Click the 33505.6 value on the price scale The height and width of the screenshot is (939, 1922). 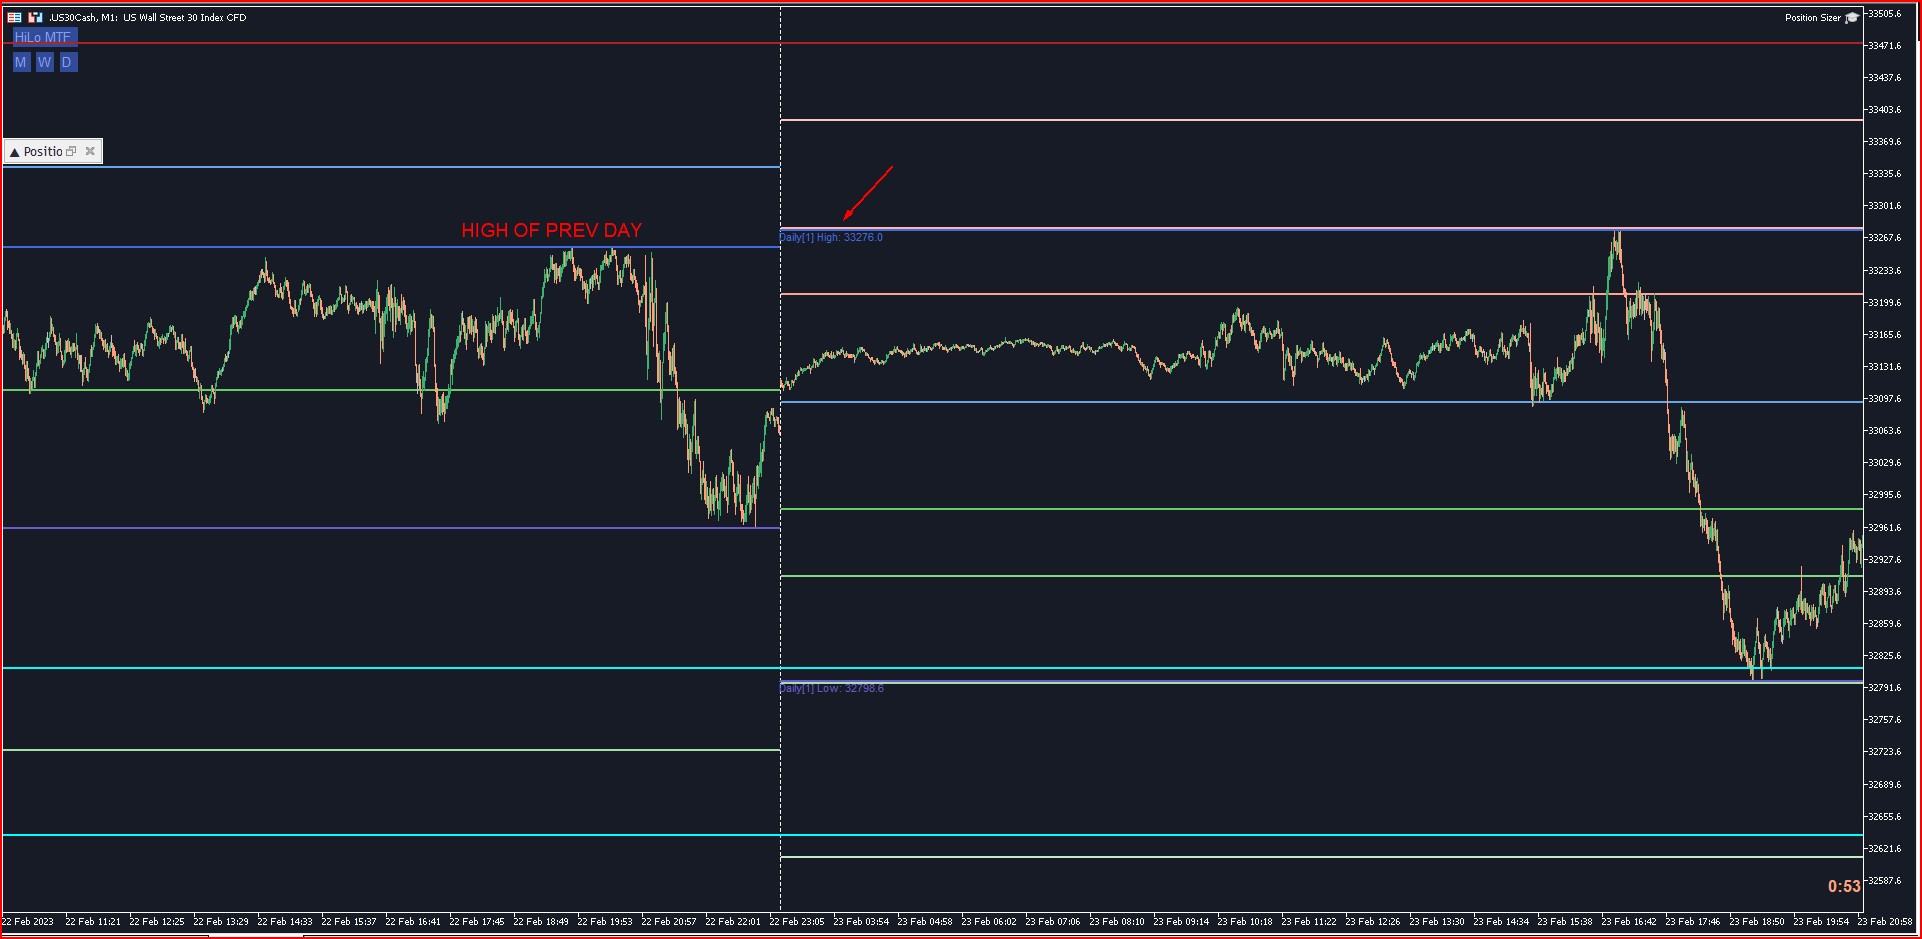[1885, 14]
